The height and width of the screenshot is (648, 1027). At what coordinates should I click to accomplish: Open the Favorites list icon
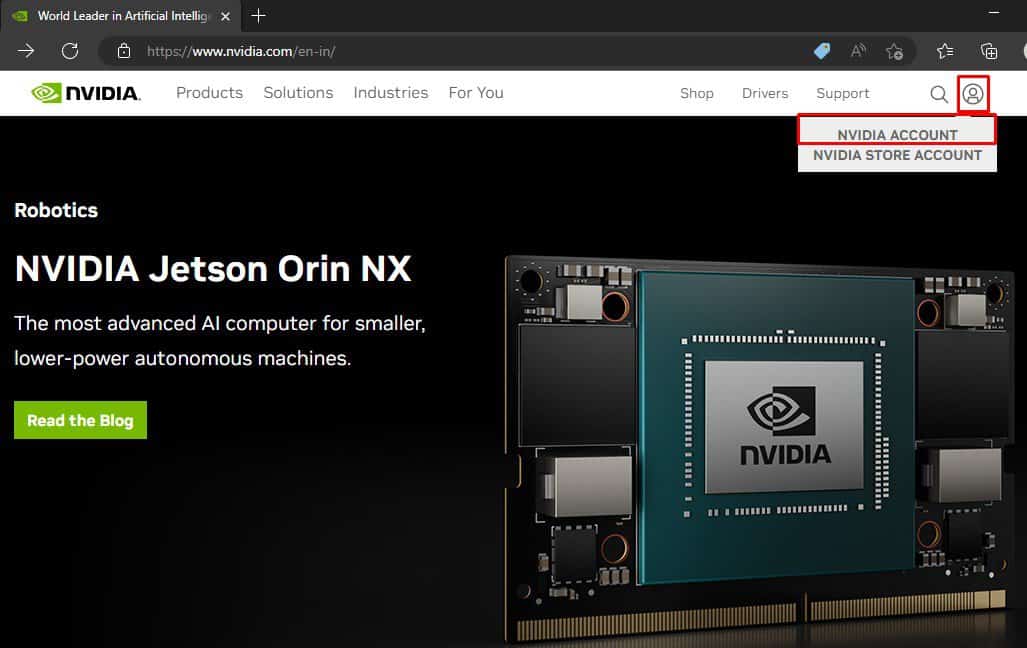945,51
